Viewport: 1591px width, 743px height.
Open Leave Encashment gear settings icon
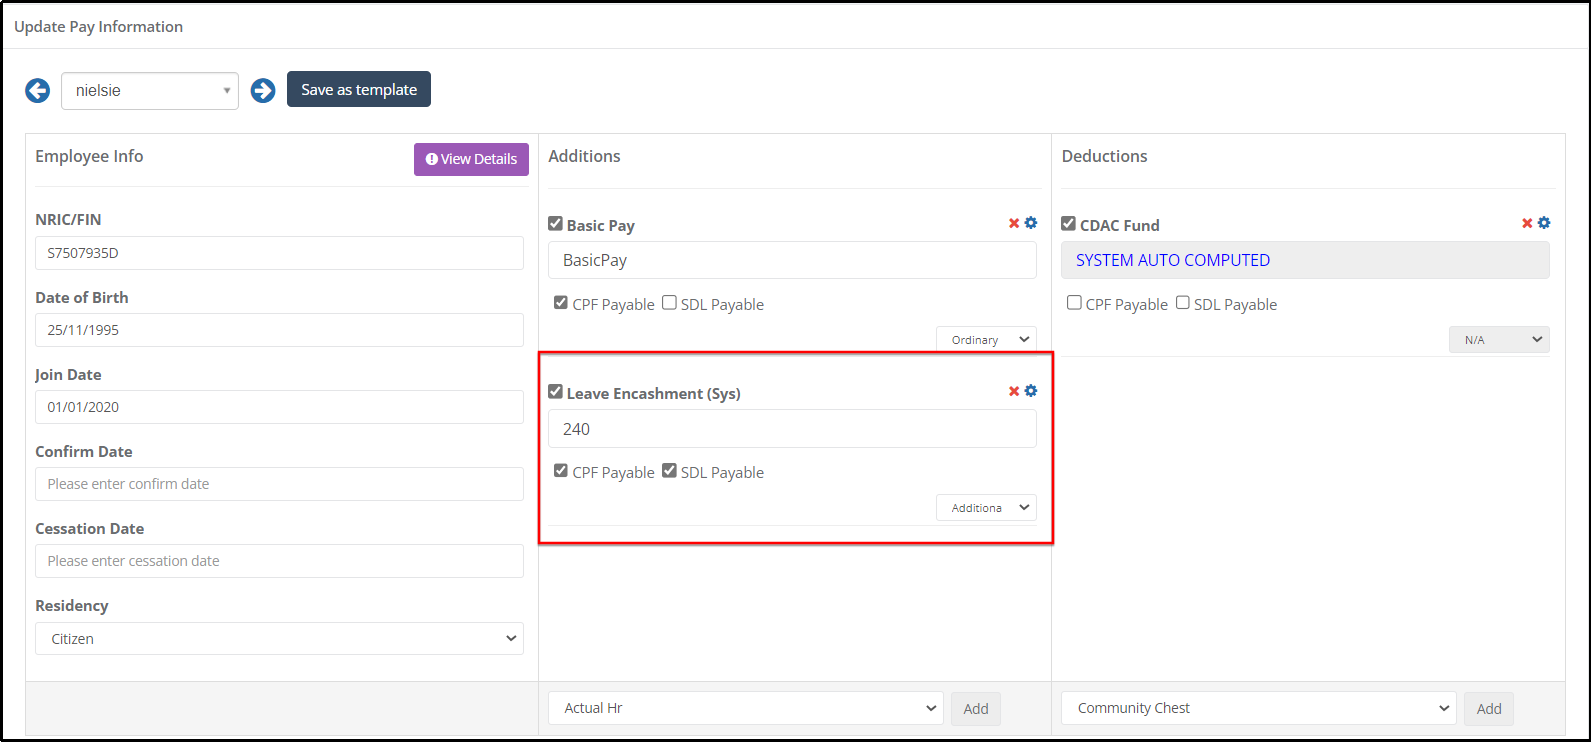1031,391
